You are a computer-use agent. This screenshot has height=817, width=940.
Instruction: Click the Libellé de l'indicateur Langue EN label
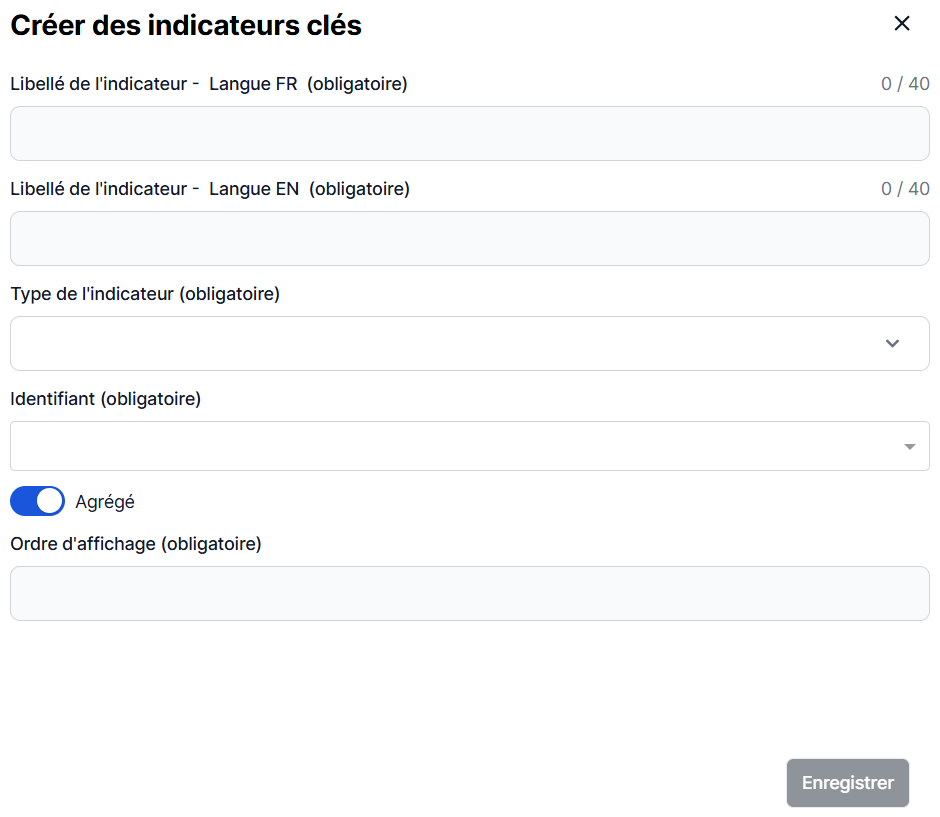click(x=209, y=189)
